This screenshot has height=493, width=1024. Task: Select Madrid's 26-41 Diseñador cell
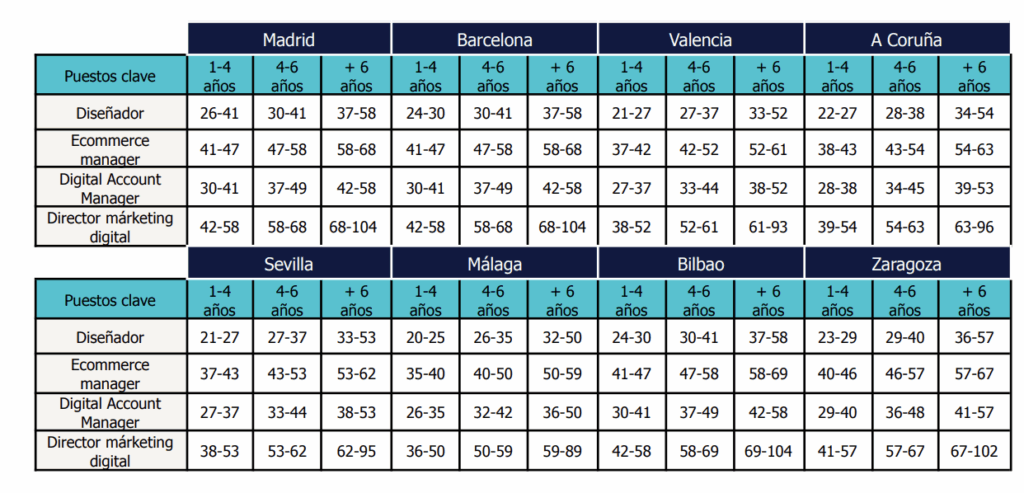pos(220,113)
